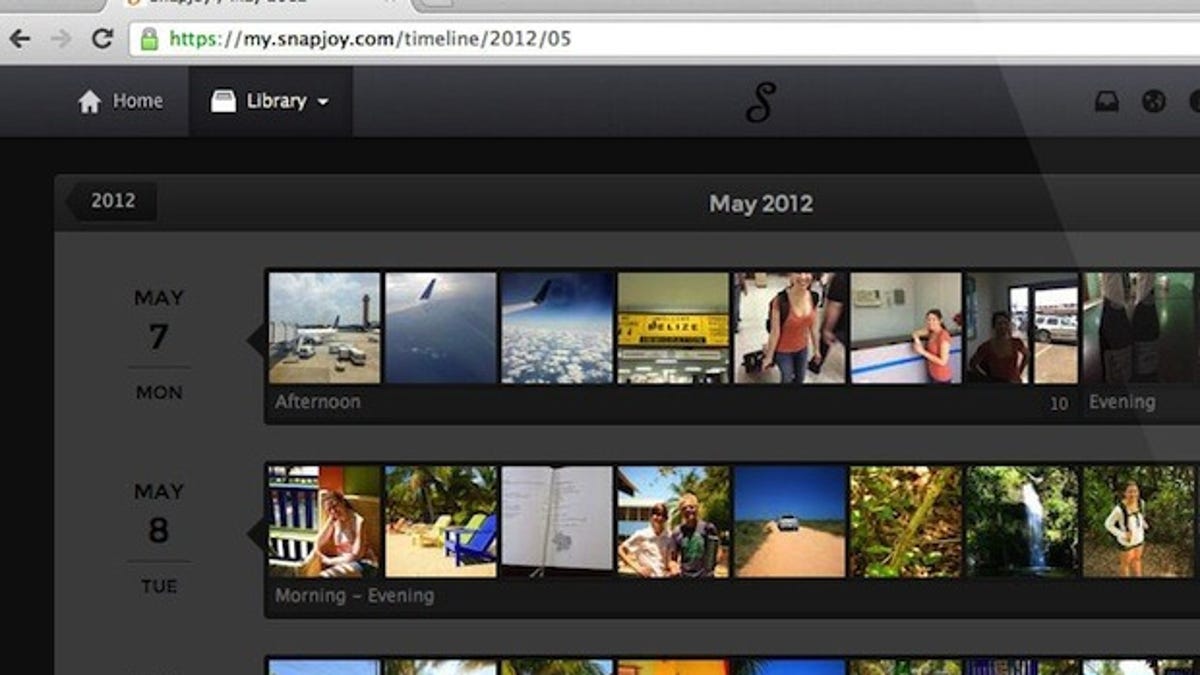Click the browser back arrow

point(20,39)
